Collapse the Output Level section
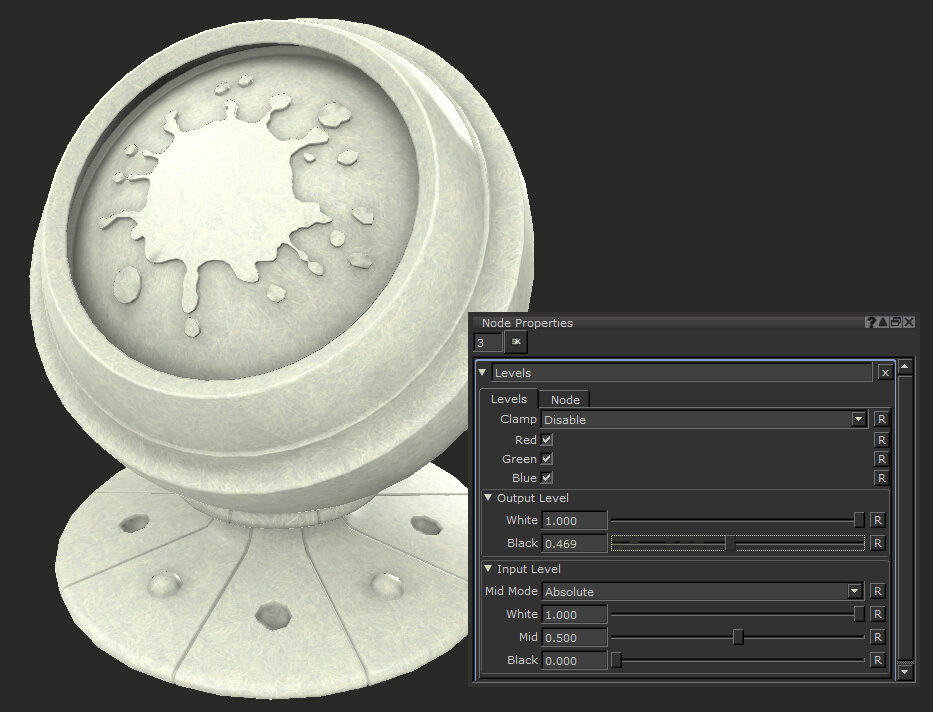 point(488,498)
